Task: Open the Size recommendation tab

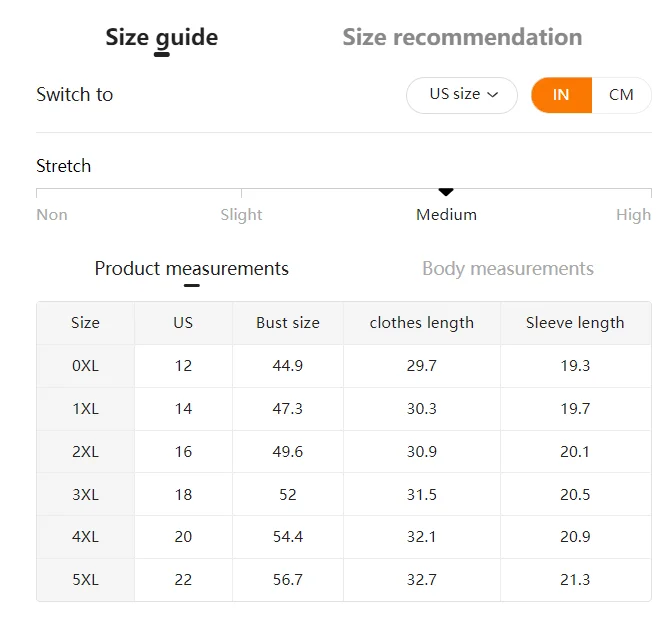Action: pos(461,38)
